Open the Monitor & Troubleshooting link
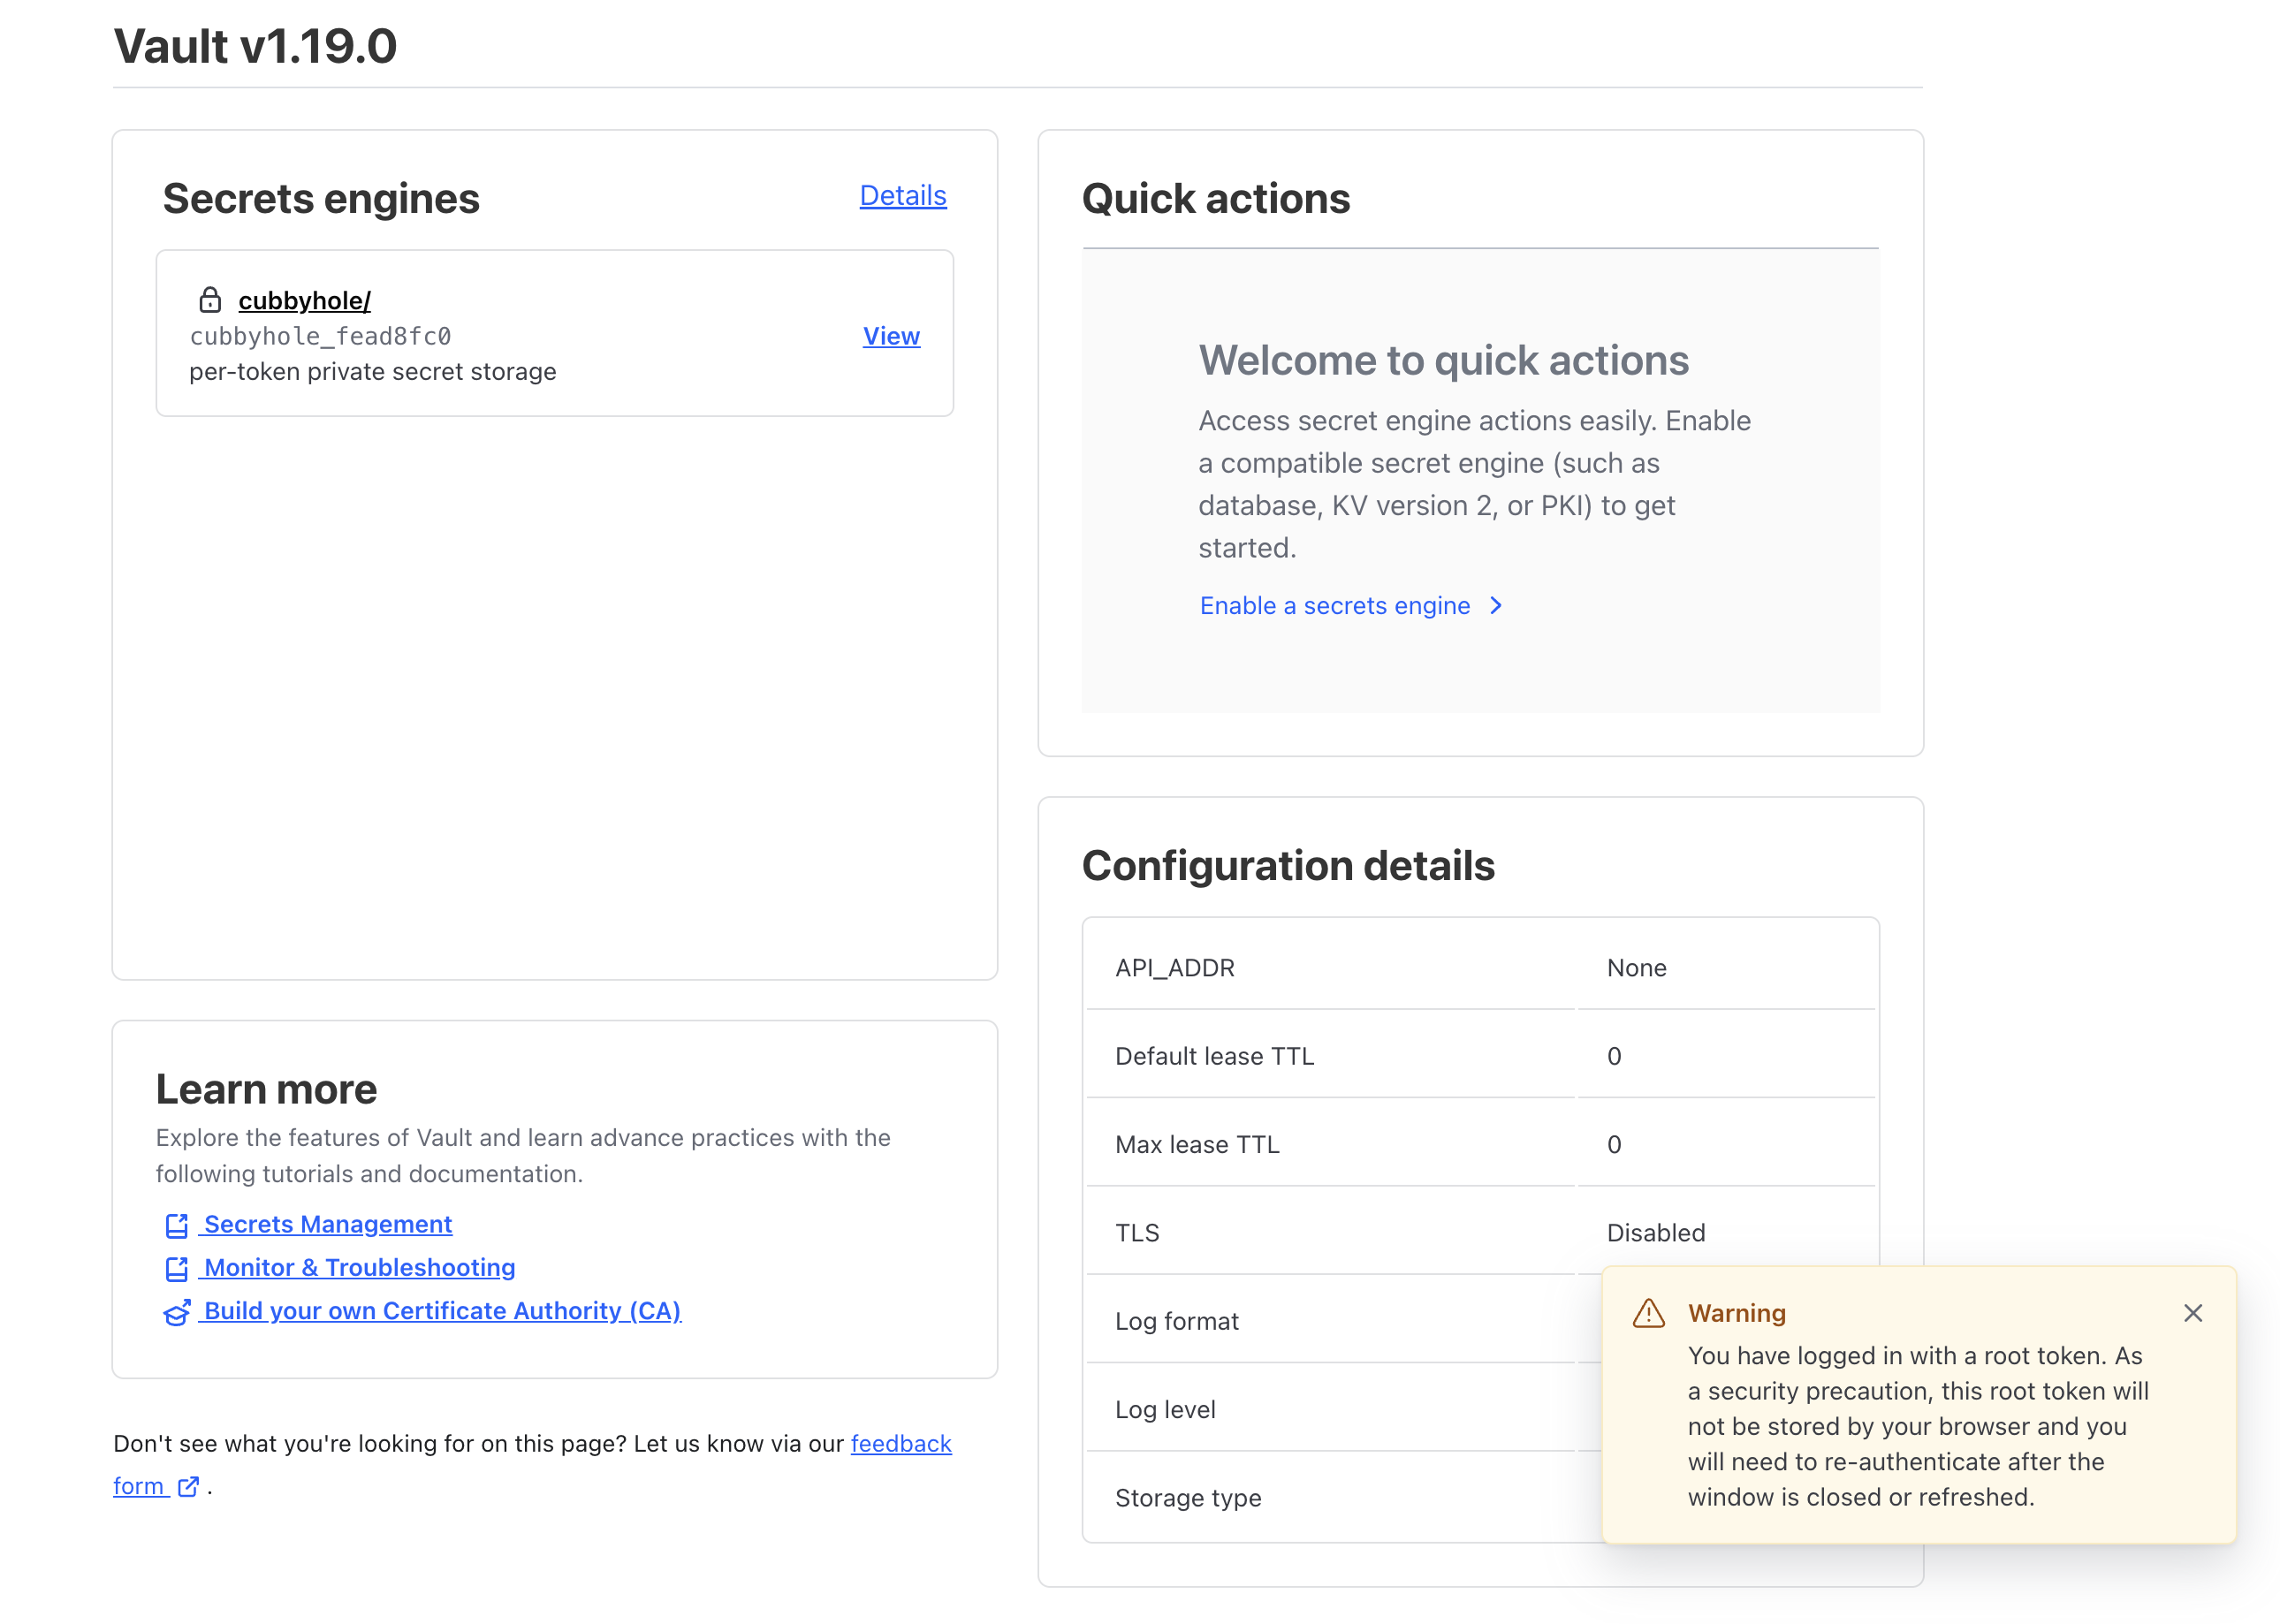Image resolution: width=2280 pixels, height=1624 pixels. pyautogui.click(x=359, y=1267)
